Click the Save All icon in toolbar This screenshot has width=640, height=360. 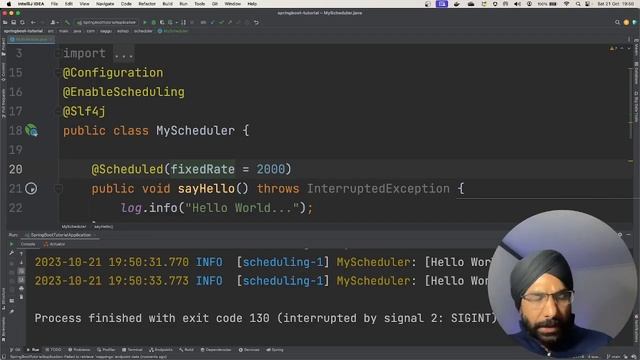click(13, 22)
